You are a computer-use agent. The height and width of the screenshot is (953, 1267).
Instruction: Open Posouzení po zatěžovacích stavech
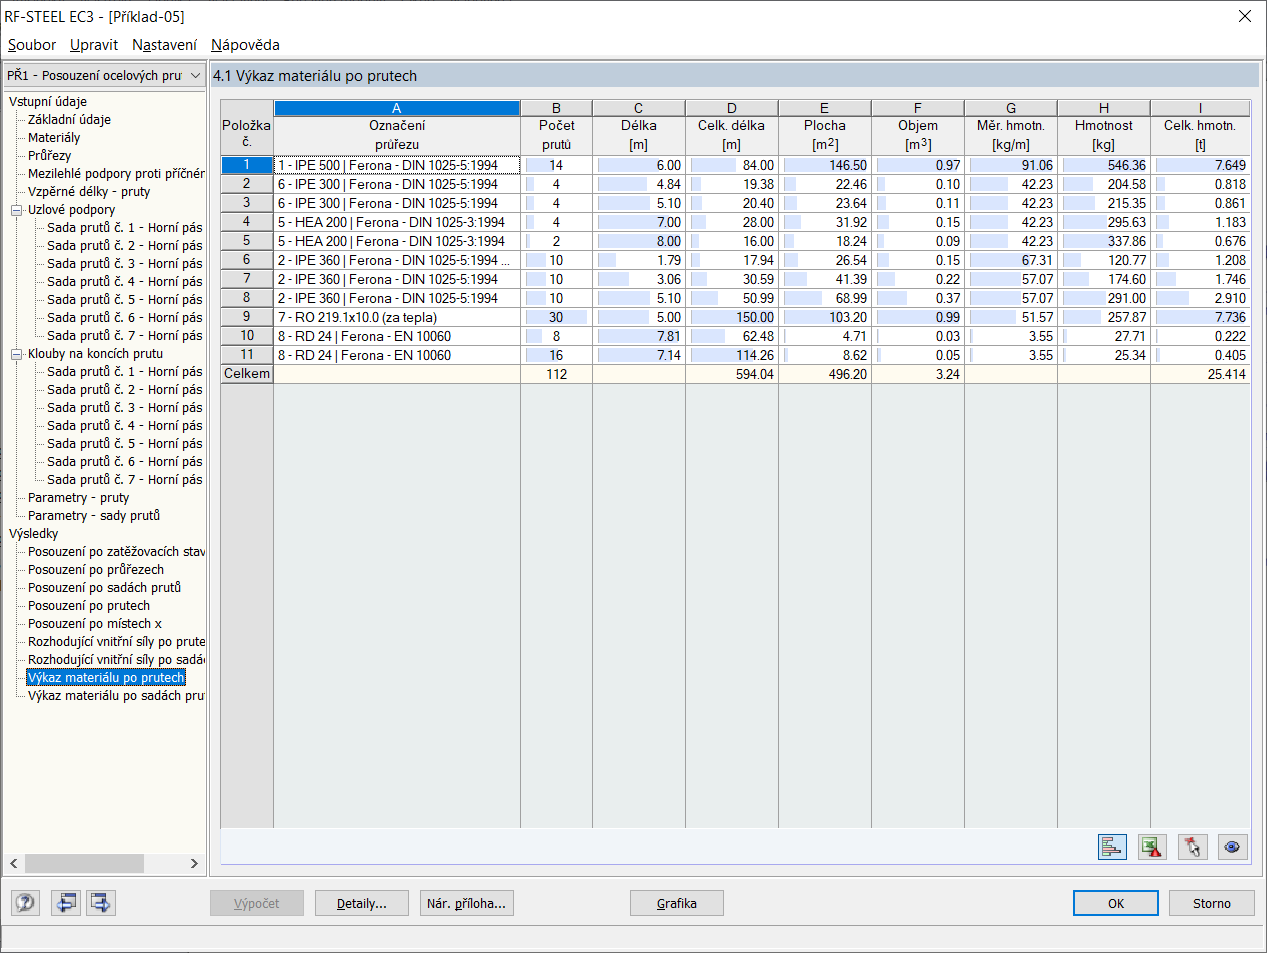tap(116, 552)
